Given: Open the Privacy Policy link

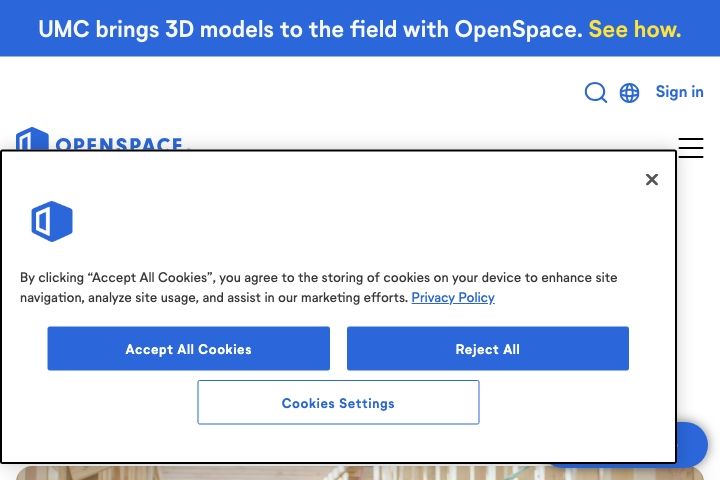Looking at the screenshot, I should pyautogui.click(x=453, y=298).
